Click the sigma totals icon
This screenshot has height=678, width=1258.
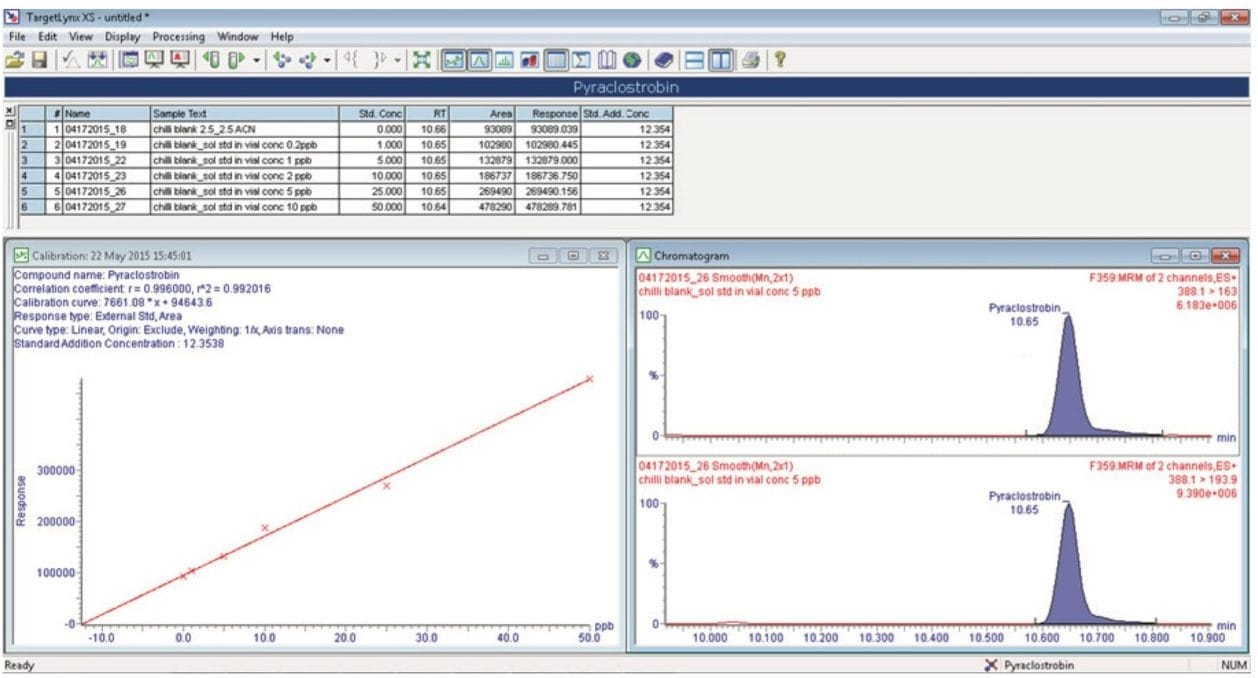[x=583, y=61]
